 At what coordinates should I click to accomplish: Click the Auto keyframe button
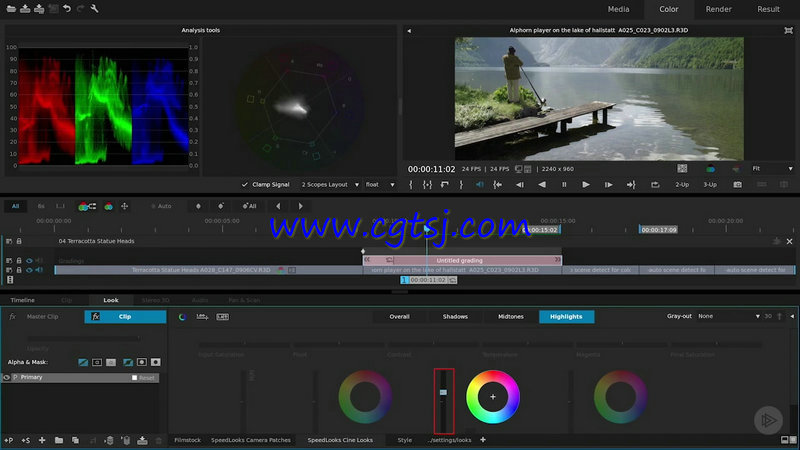click(x=162, y=206)
